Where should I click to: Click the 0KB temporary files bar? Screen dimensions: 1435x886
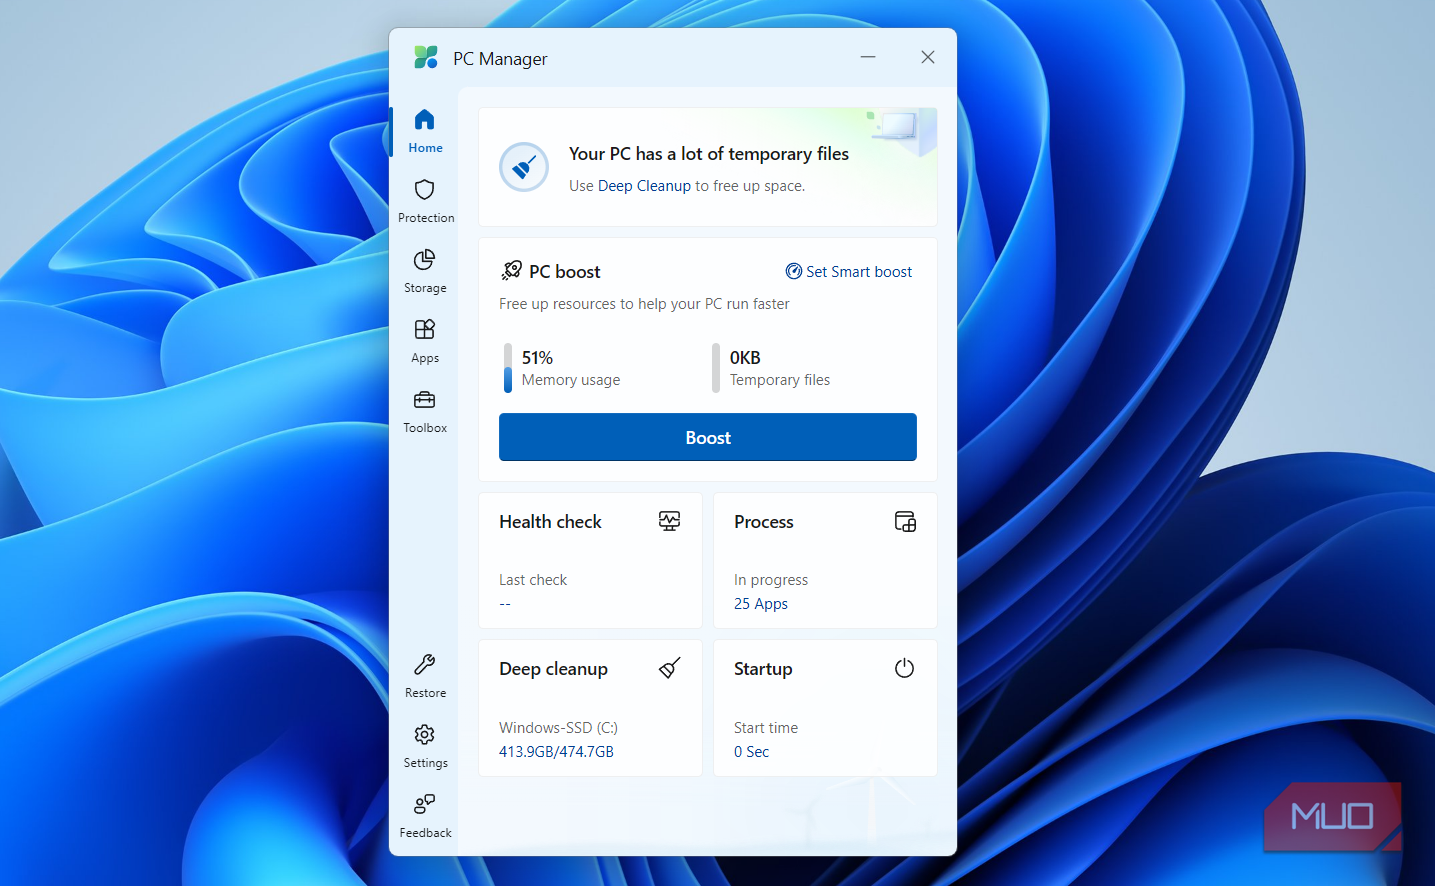coord(716,368)
